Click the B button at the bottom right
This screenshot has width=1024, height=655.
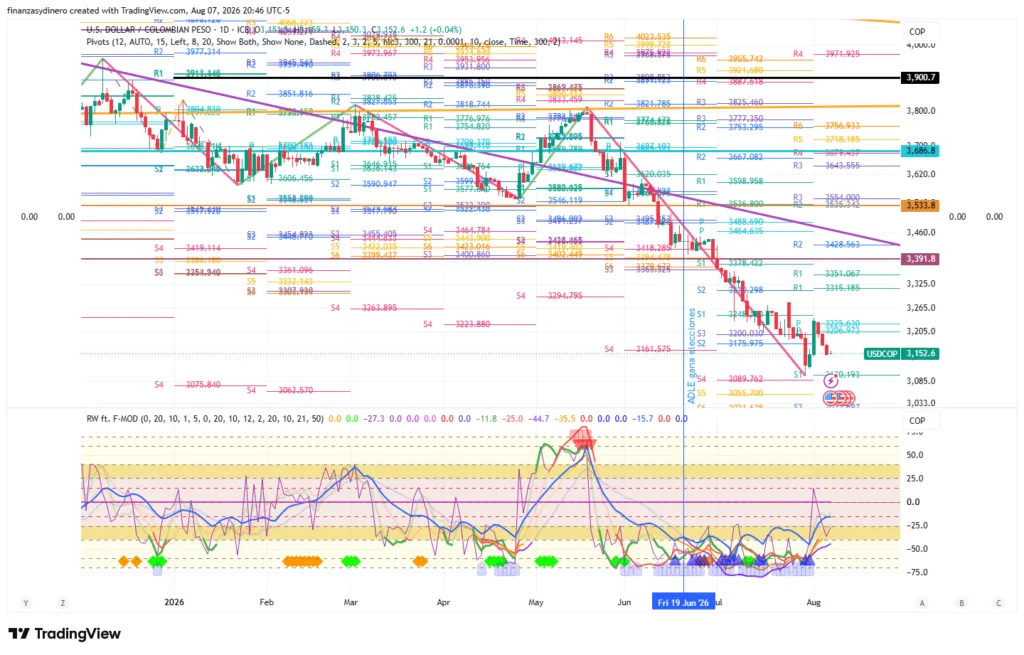click(x=961, y=603)
